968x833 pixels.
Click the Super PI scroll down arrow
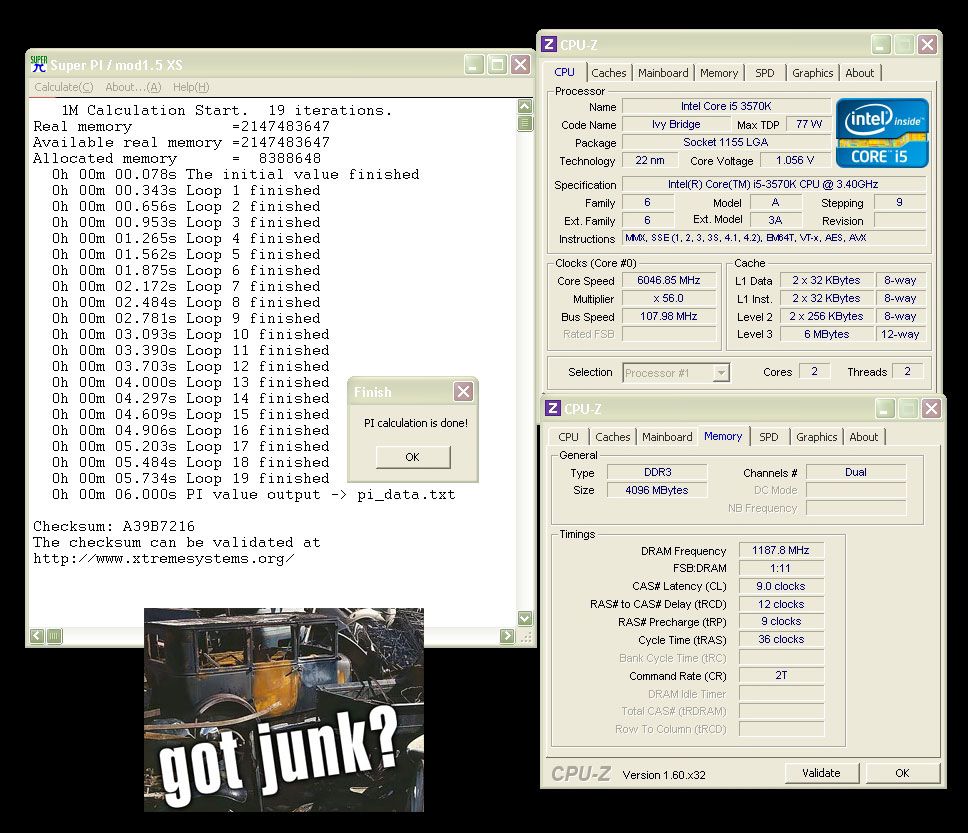pyautogui.click(x=525, y=618)
